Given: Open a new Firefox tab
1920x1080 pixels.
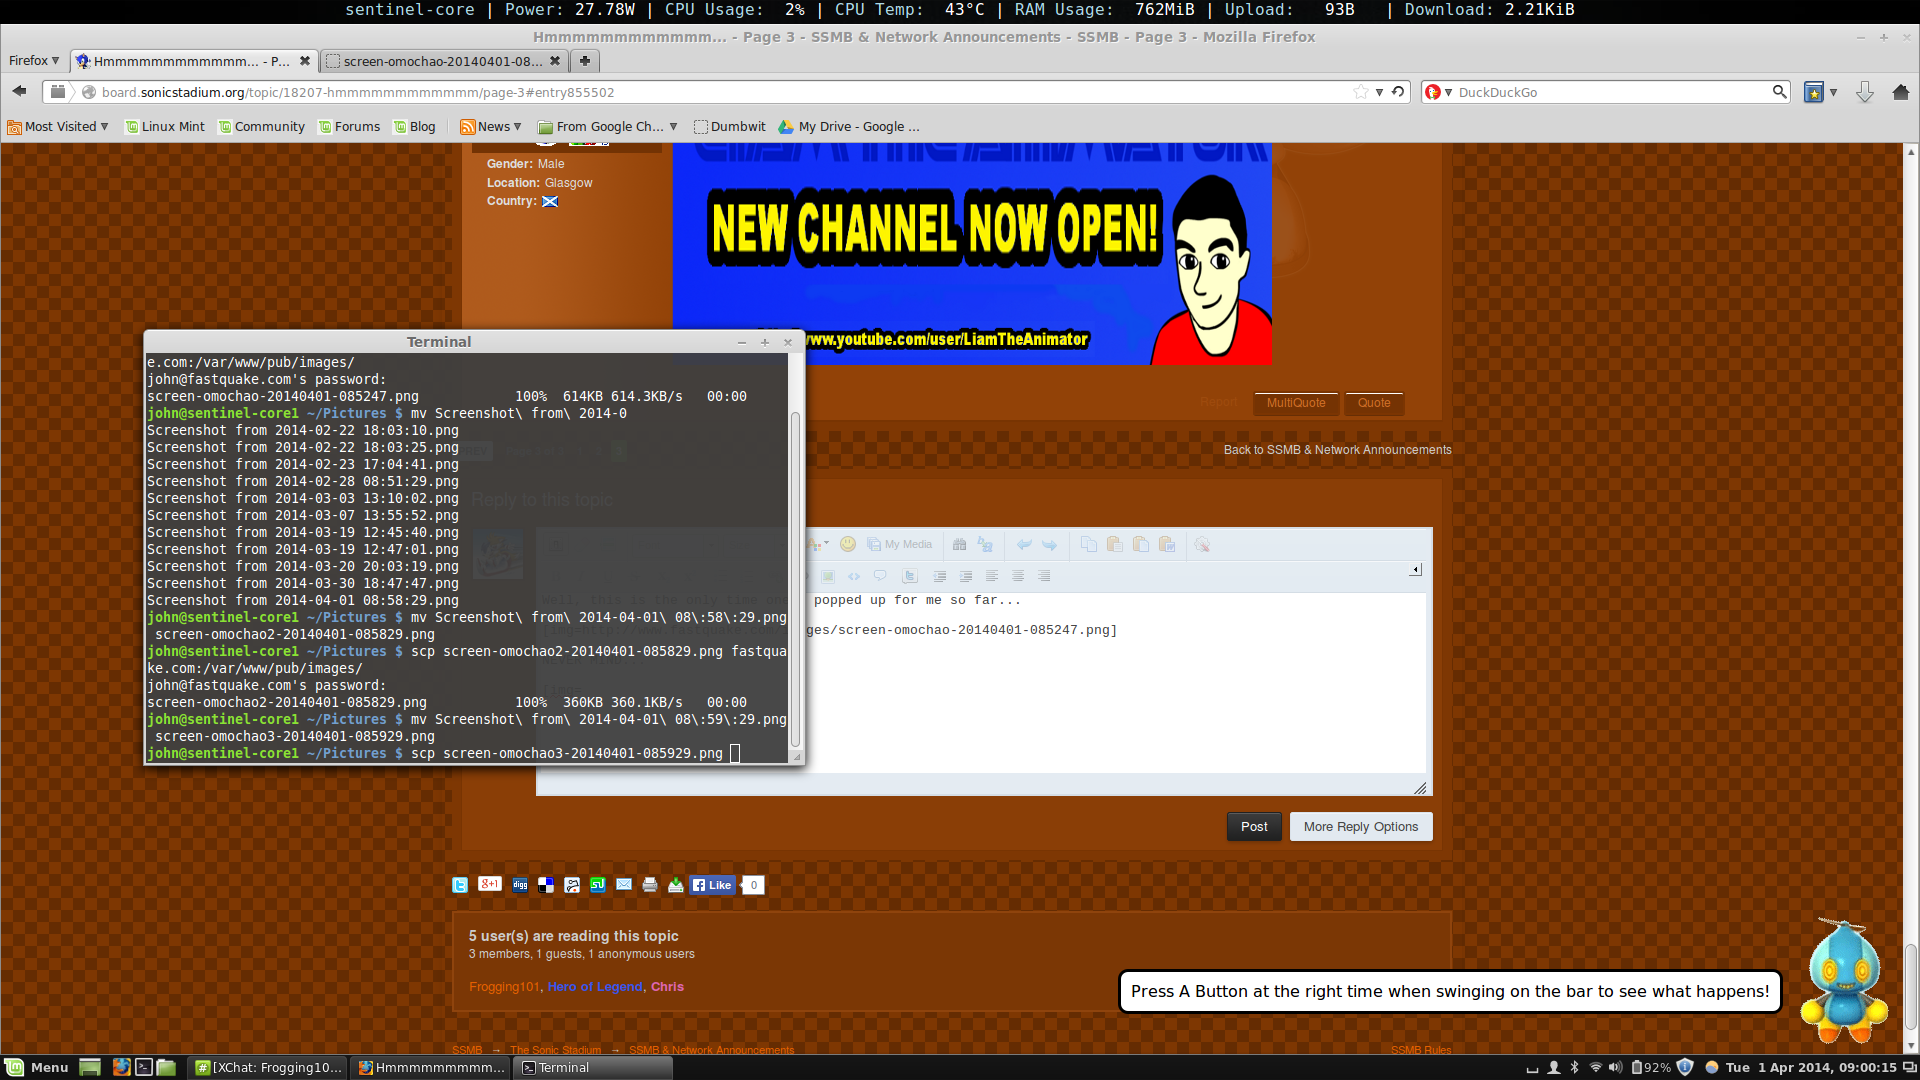Looking at the screenshot, I should 585,61.
